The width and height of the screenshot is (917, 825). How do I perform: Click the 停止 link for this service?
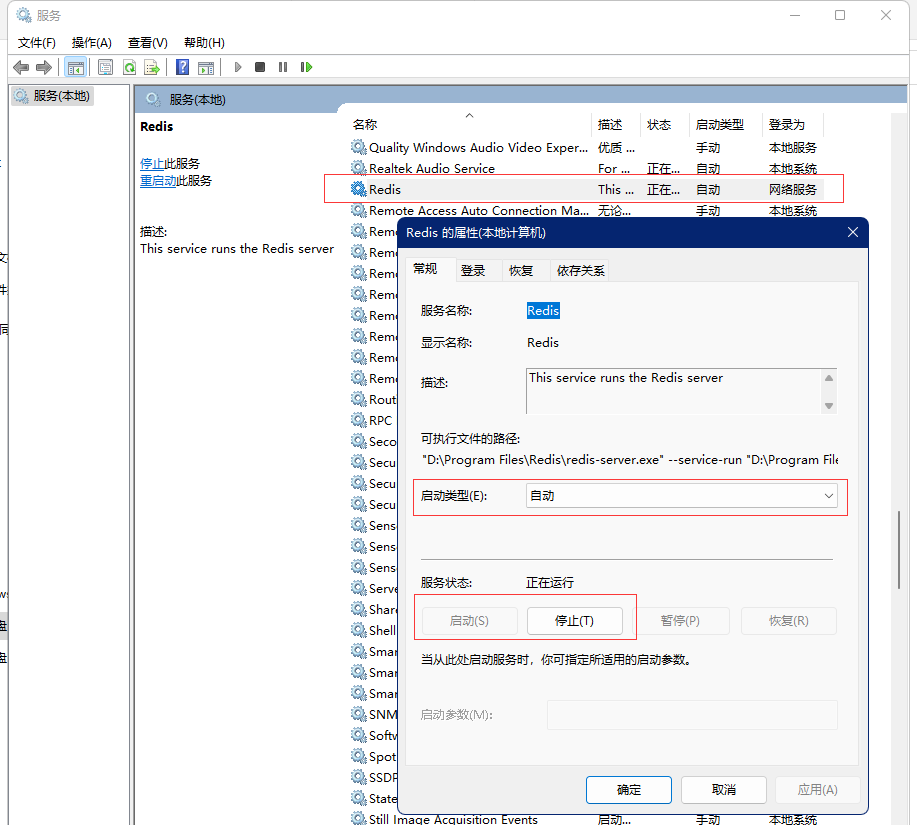pyautogui.click(x=152, y=164)
